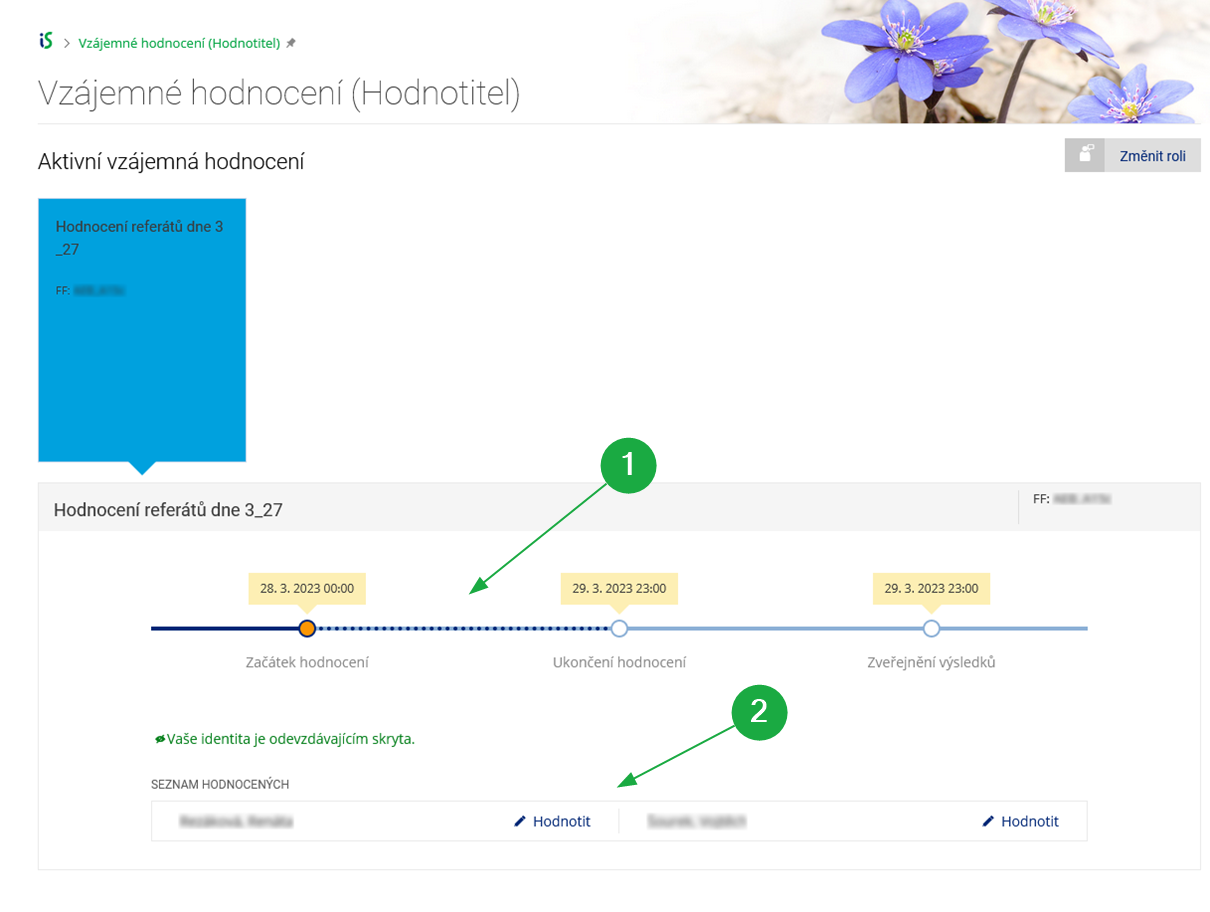This screenshot has width=1210, height=912.
Task: Open the Vzájemné hodnocení (Hodnotitel) breadcrumb link
Action: tap(179, 43)
